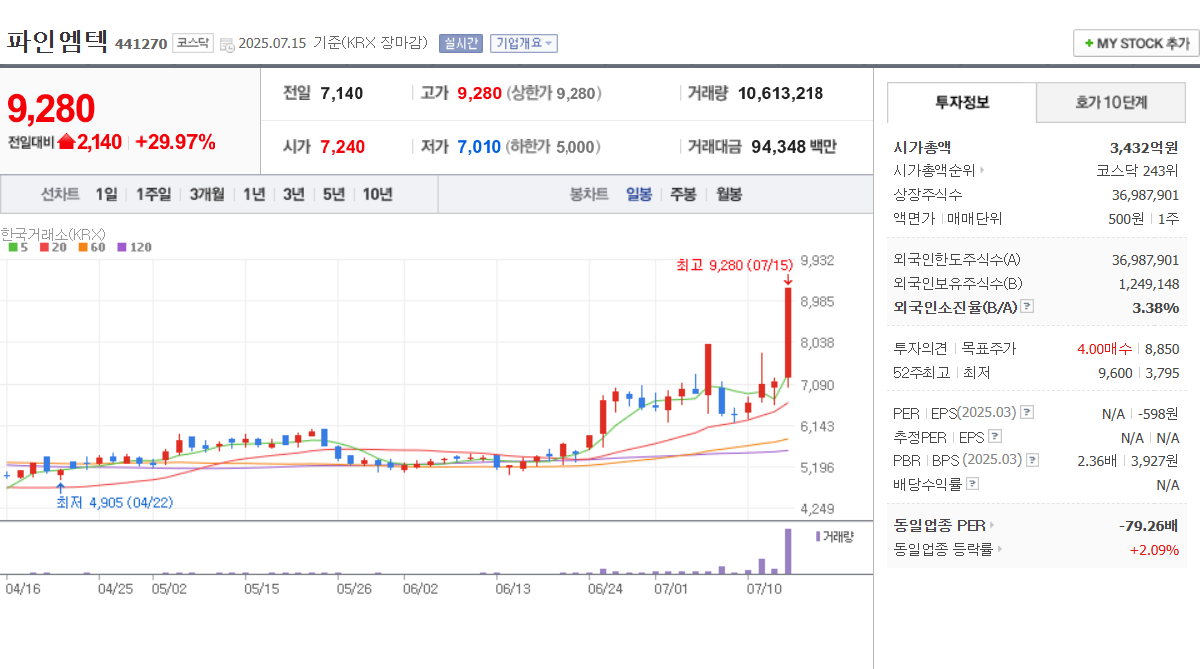1201x669 pixels.
Task: Click the 외국인소진율 value 3.38%
Action: point(1156,307)
